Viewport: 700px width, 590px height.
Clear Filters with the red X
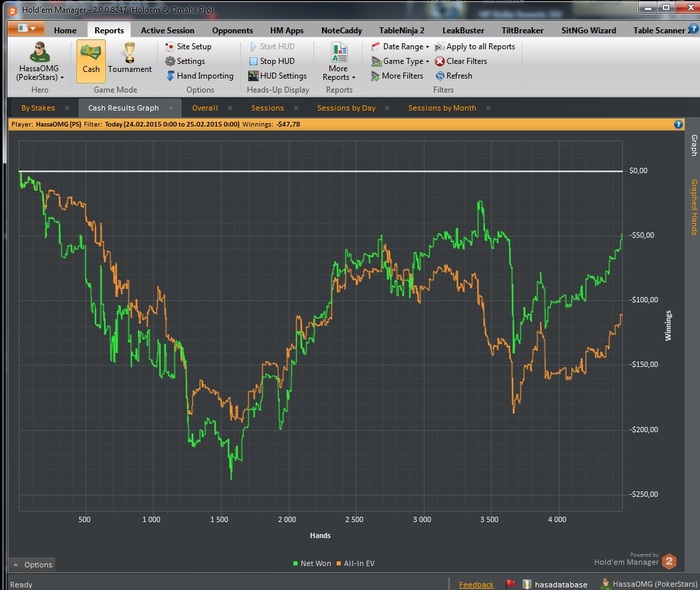point(461,61)
